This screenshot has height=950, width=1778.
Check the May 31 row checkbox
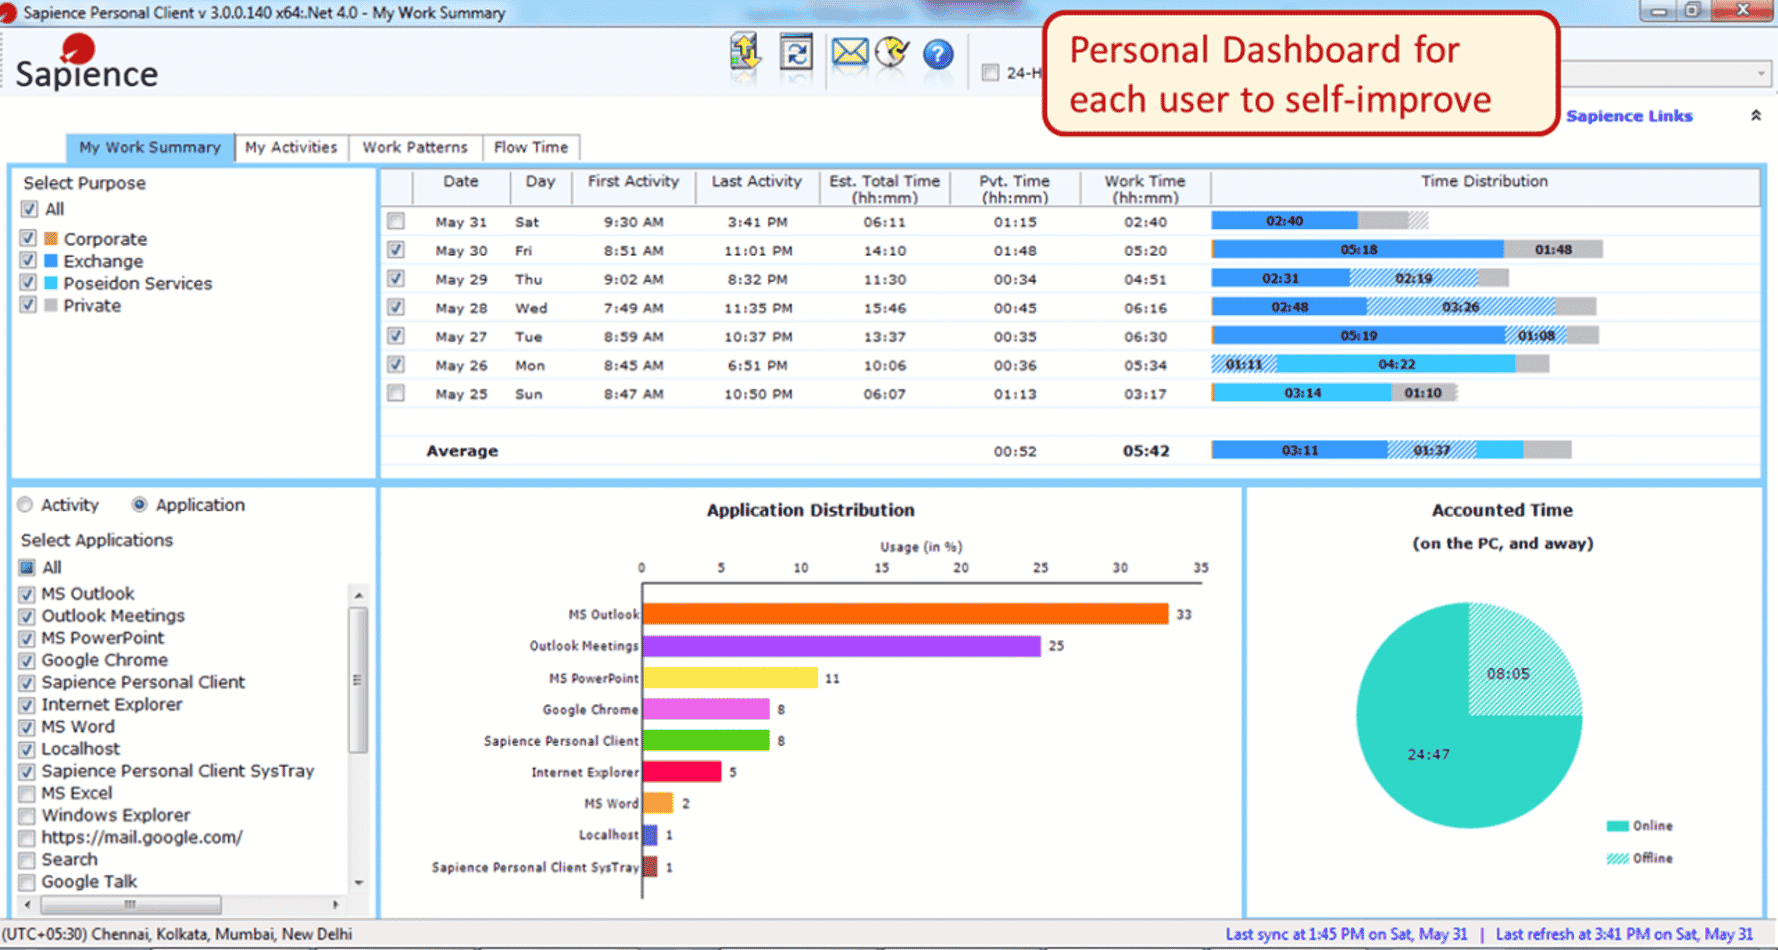(396, 221)
